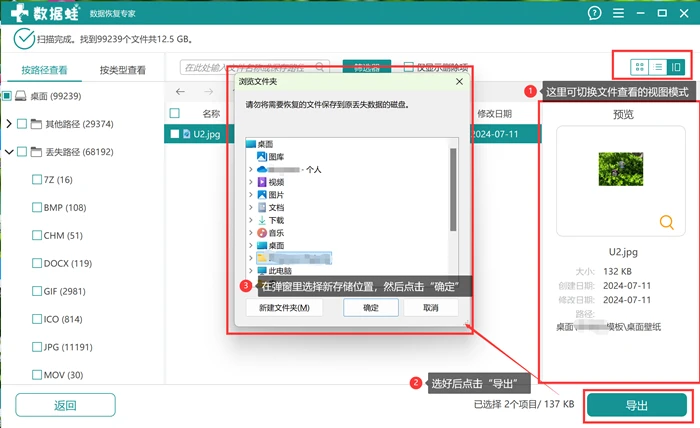Open the help question mark icon
The height and width of the screenshot is (428, 700).
coord(594,13)
